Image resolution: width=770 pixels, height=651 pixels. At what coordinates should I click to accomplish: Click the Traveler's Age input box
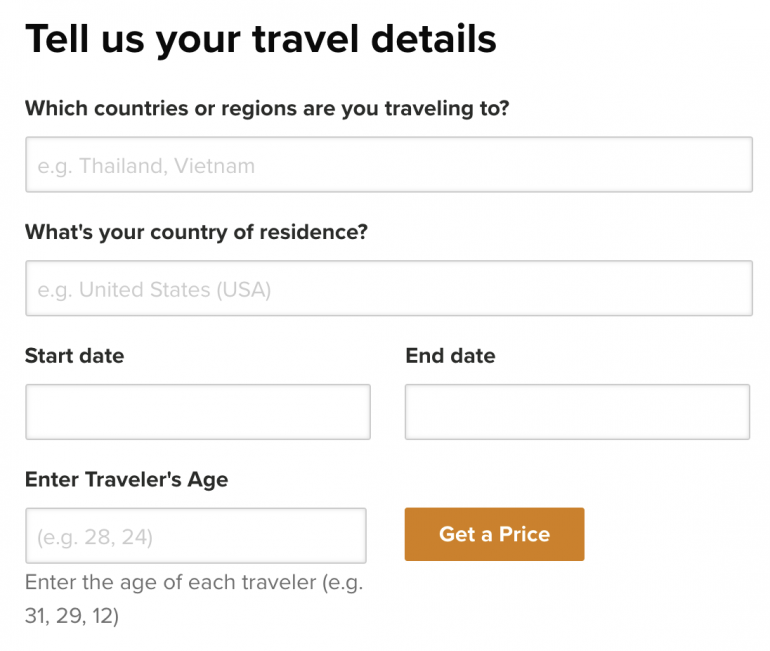[x=195, y=536]
